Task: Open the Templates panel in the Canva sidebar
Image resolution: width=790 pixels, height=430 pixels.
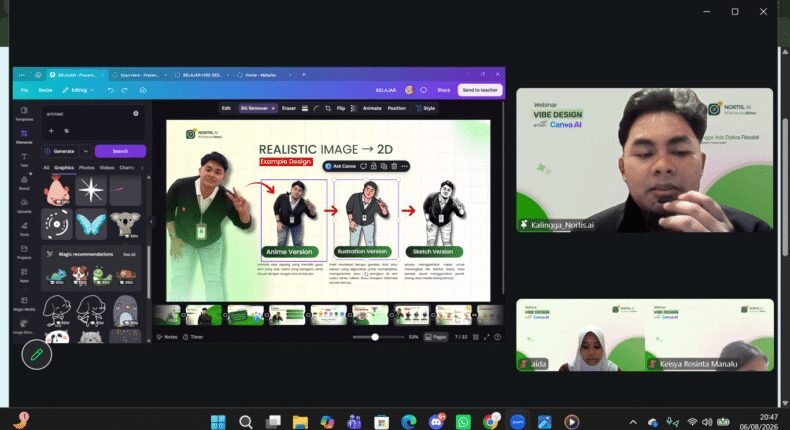Action: click(x=24, y=113)
